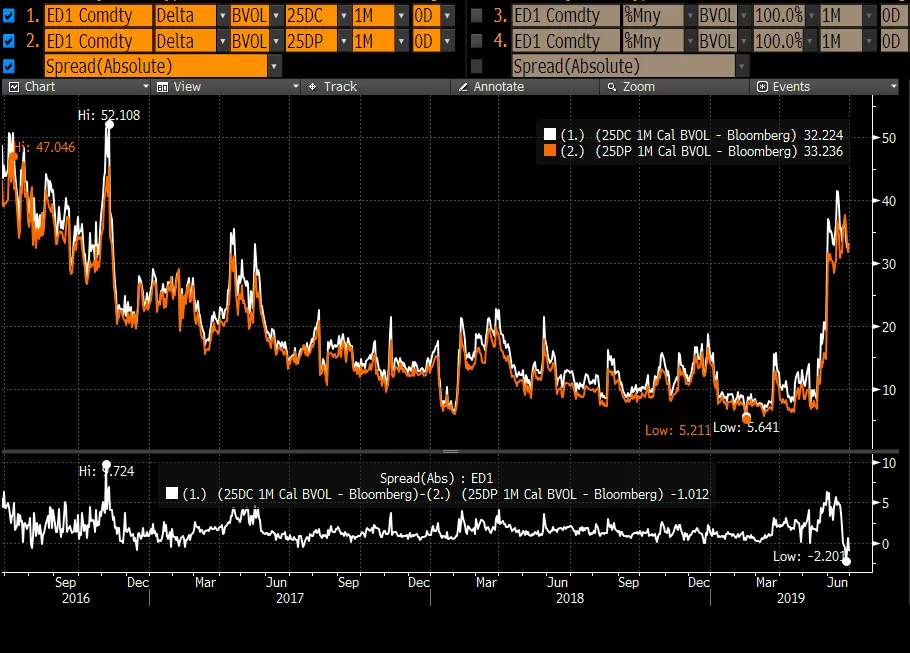Uncheck series 1 ED1 Comdty checkbox

coord(9,16)
